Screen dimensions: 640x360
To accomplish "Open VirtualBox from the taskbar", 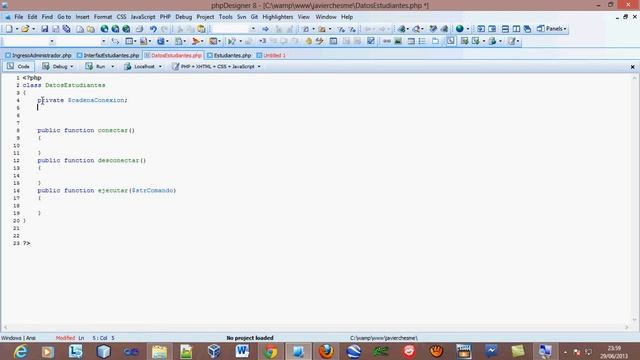I will (x=215, y=351).
